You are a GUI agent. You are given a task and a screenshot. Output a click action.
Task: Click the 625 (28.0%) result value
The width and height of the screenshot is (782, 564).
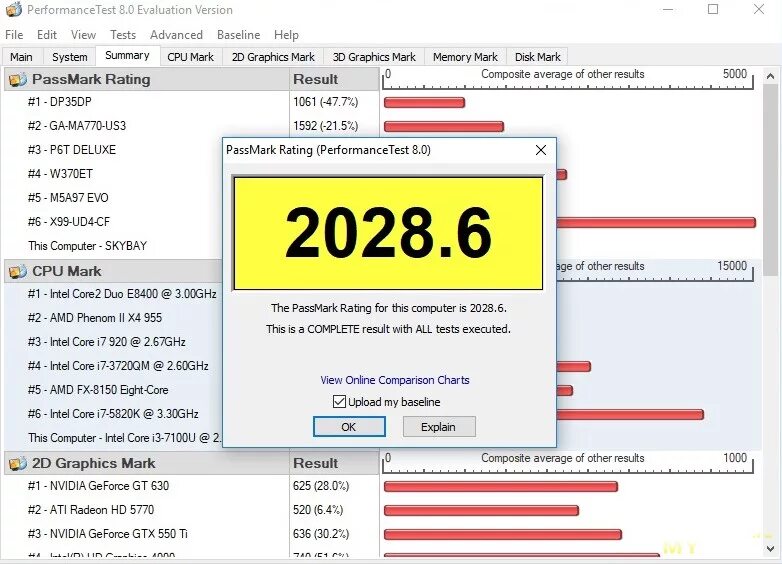(321, 486)
